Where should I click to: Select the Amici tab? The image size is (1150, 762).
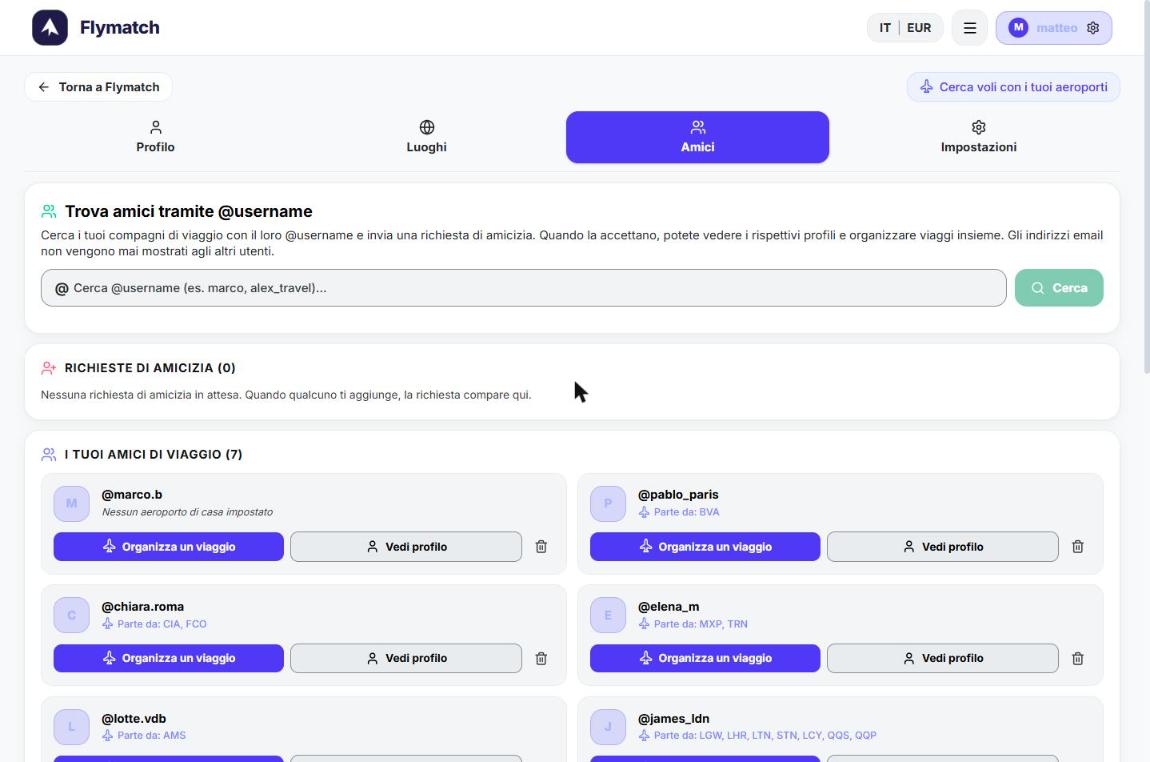pos(697,137)
